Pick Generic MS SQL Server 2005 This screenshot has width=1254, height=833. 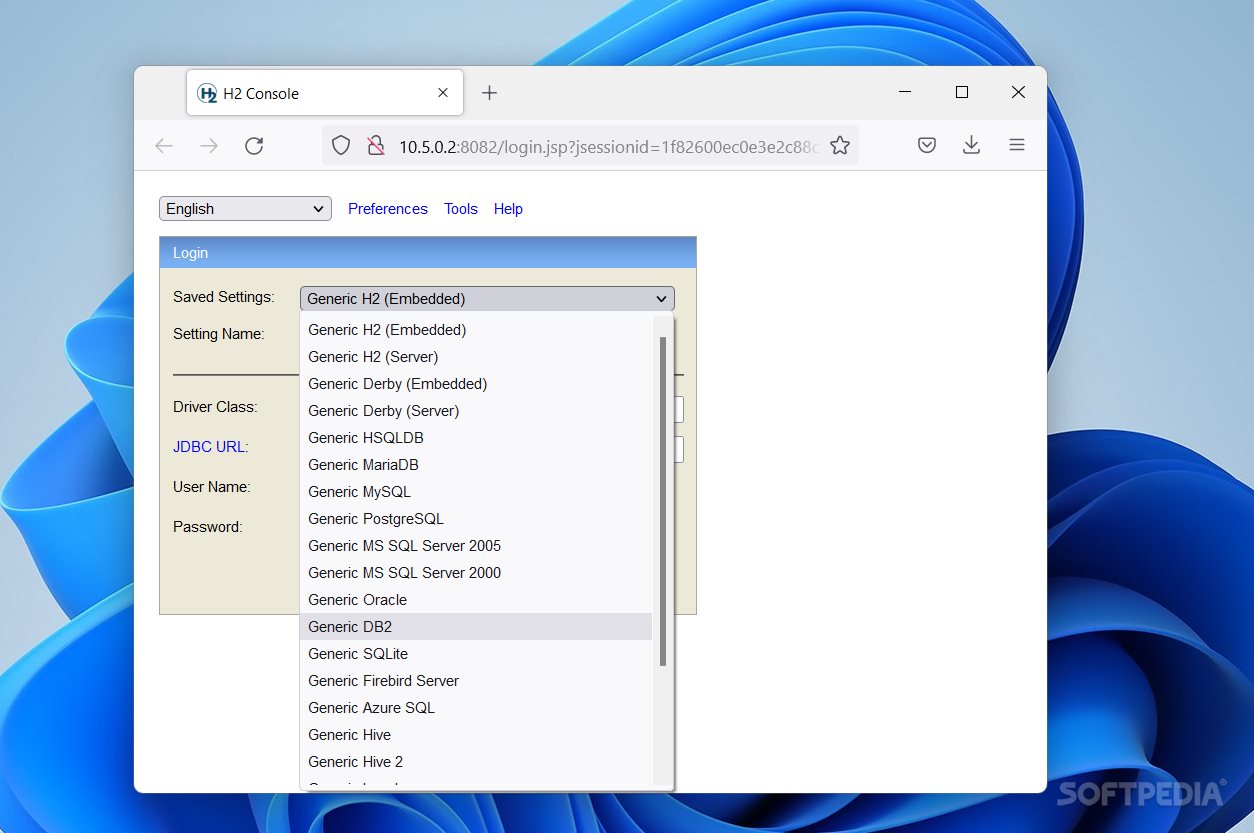tap(476, 546)
